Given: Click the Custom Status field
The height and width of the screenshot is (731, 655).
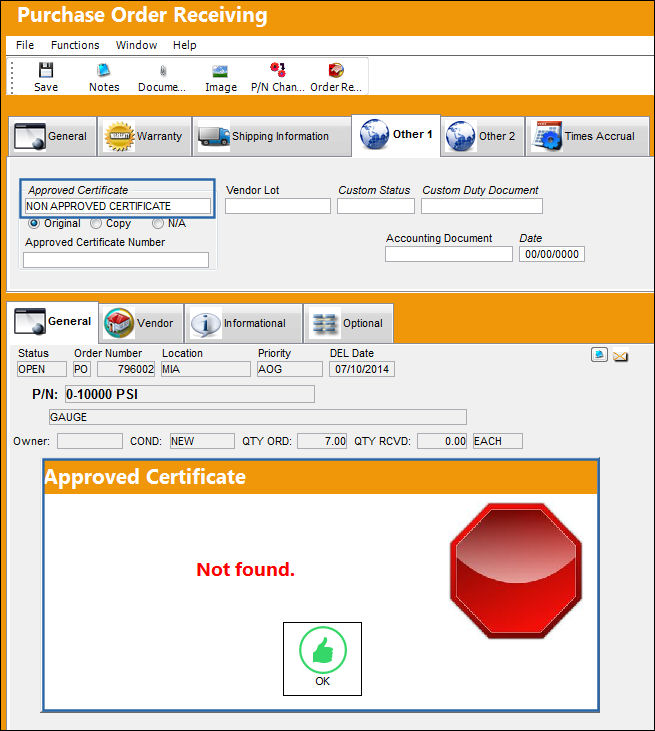Looking at the screenshot, I should tap(376, 206).
